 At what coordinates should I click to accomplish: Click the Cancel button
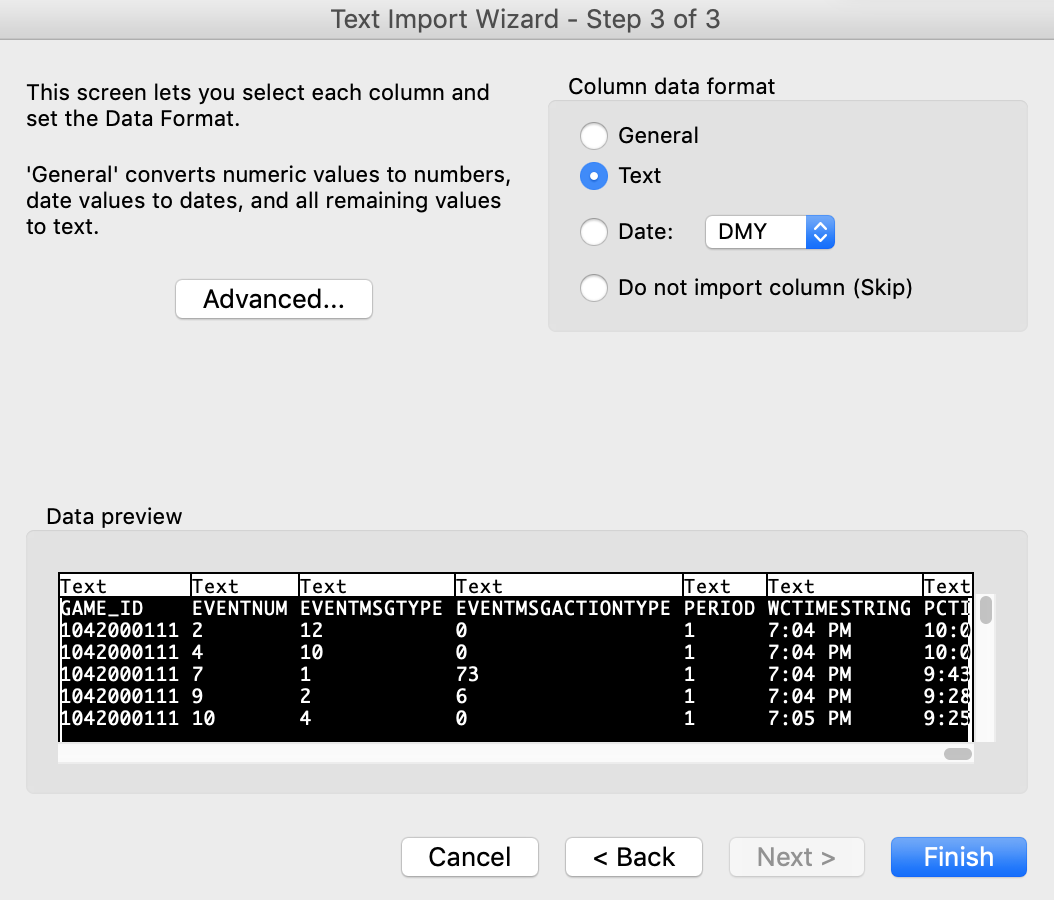point(470,857)
